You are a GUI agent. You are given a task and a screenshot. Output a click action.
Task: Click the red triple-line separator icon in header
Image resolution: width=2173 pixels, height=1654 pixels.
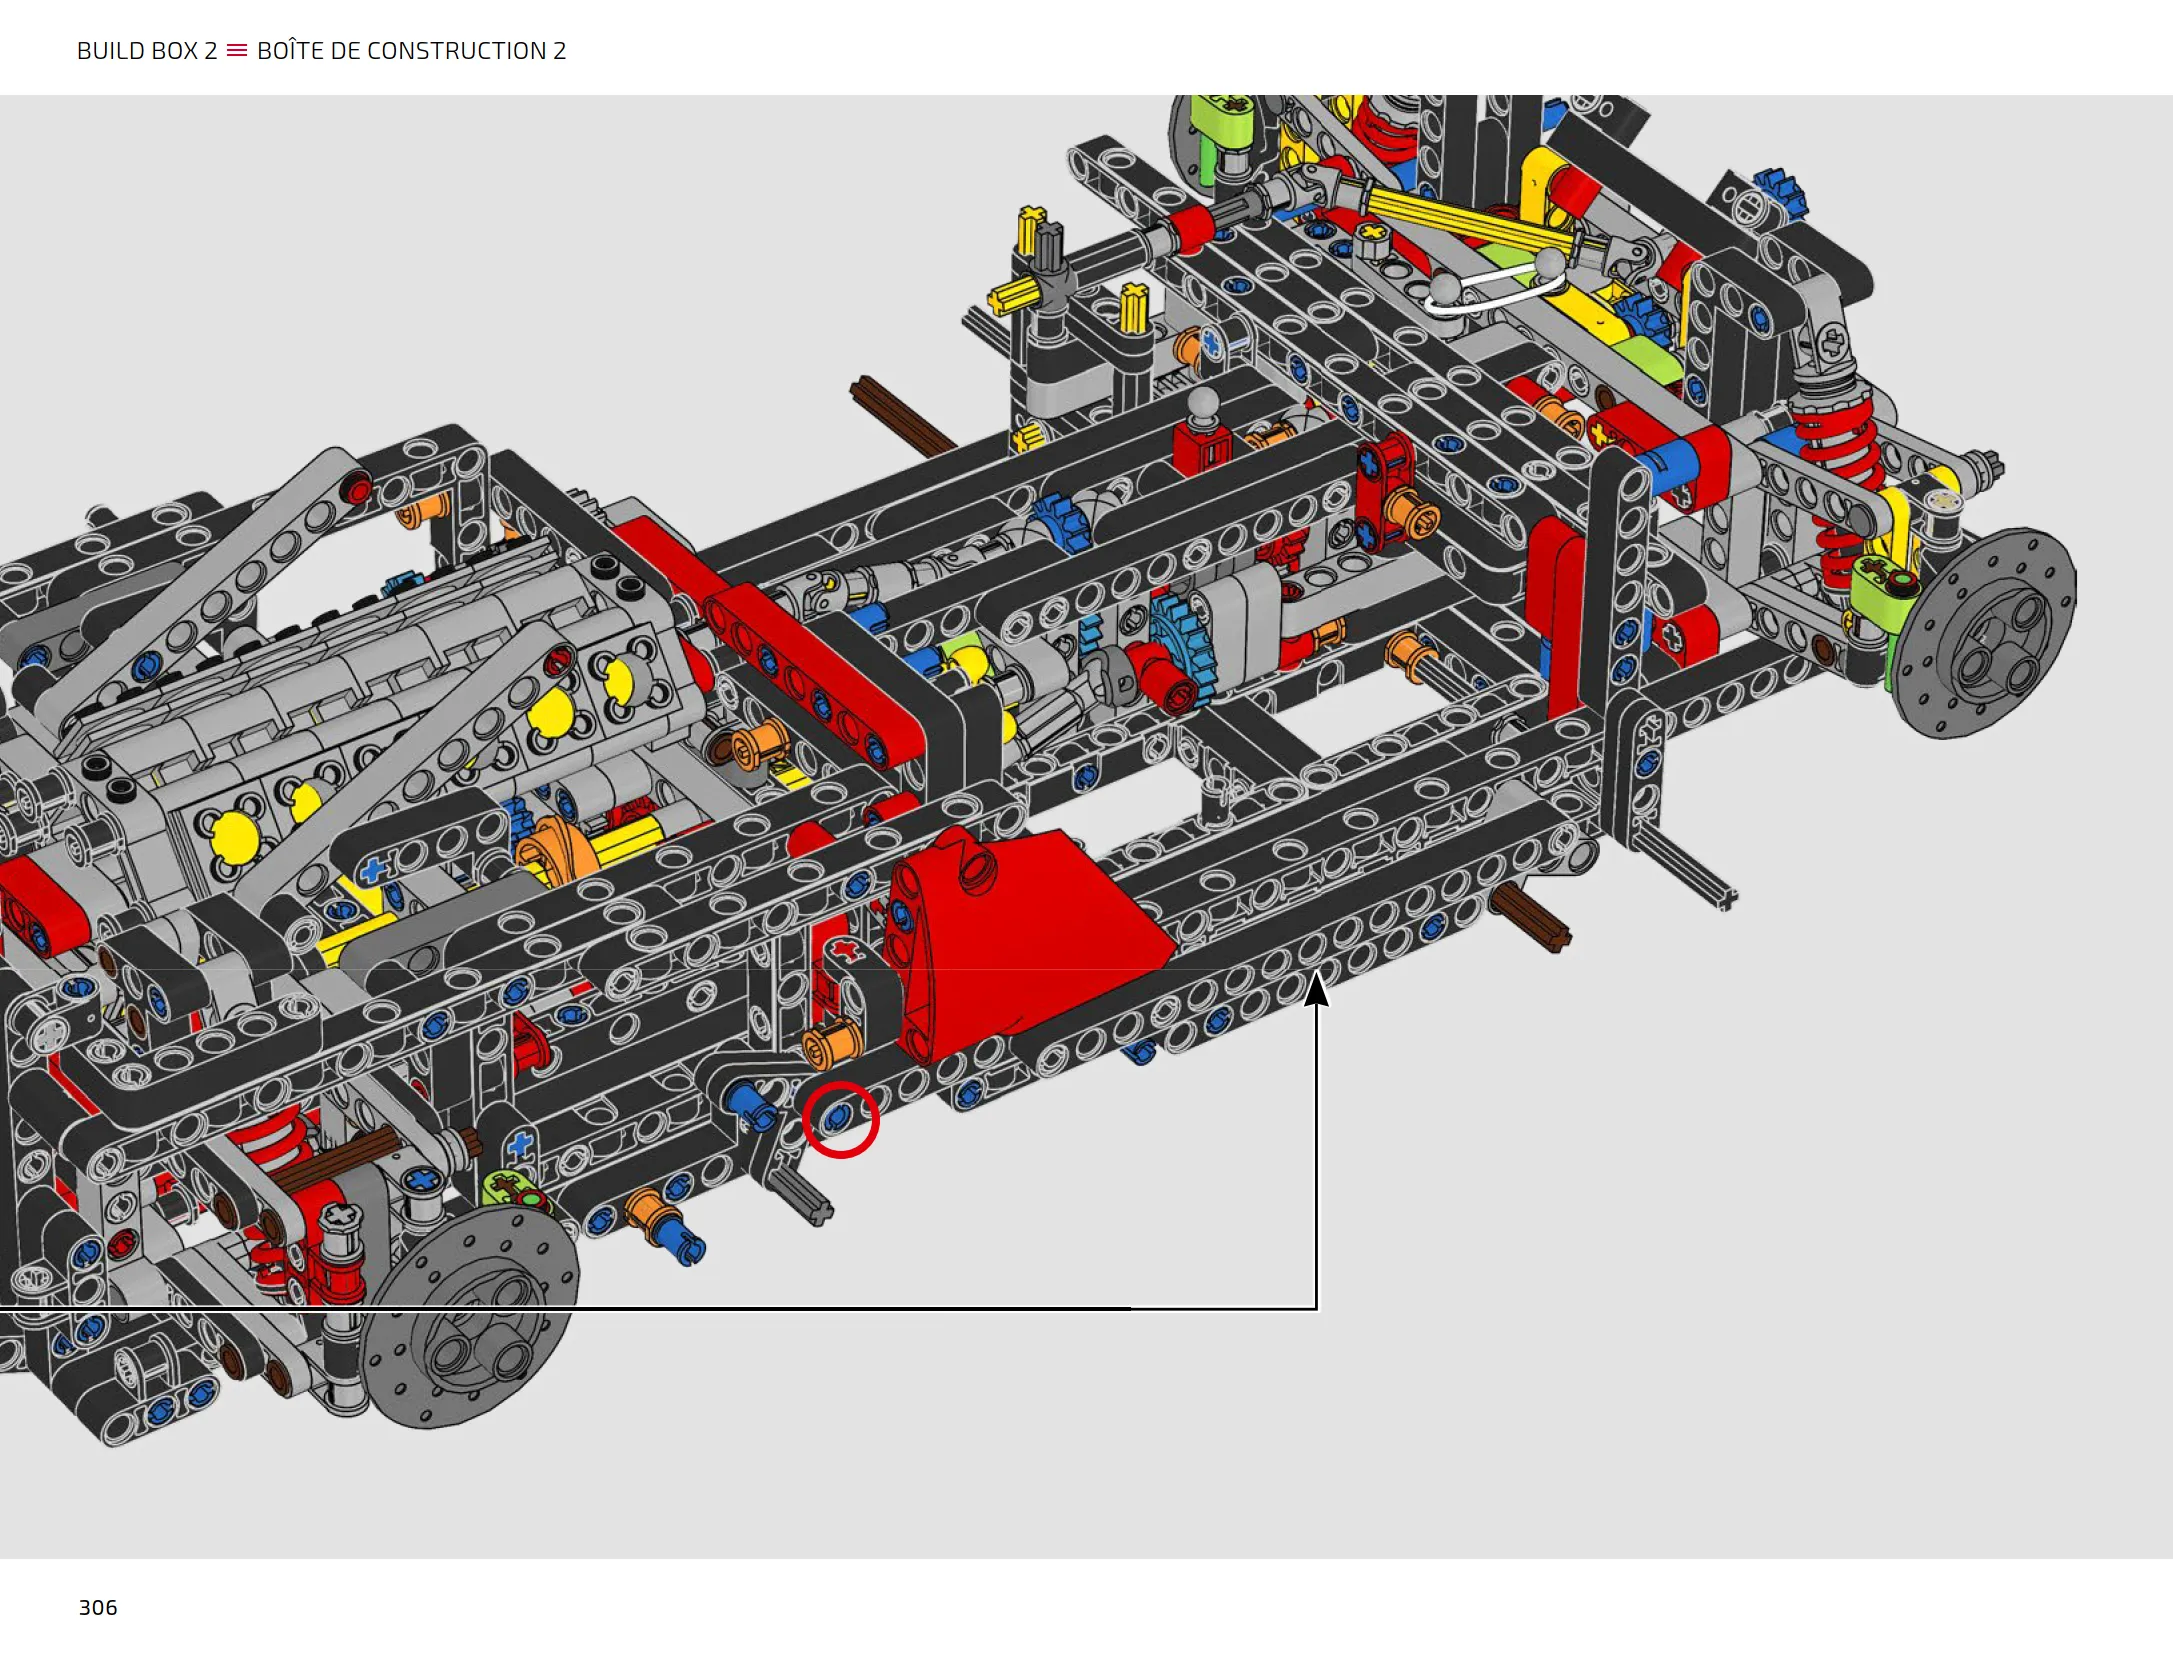coord(237,50)
